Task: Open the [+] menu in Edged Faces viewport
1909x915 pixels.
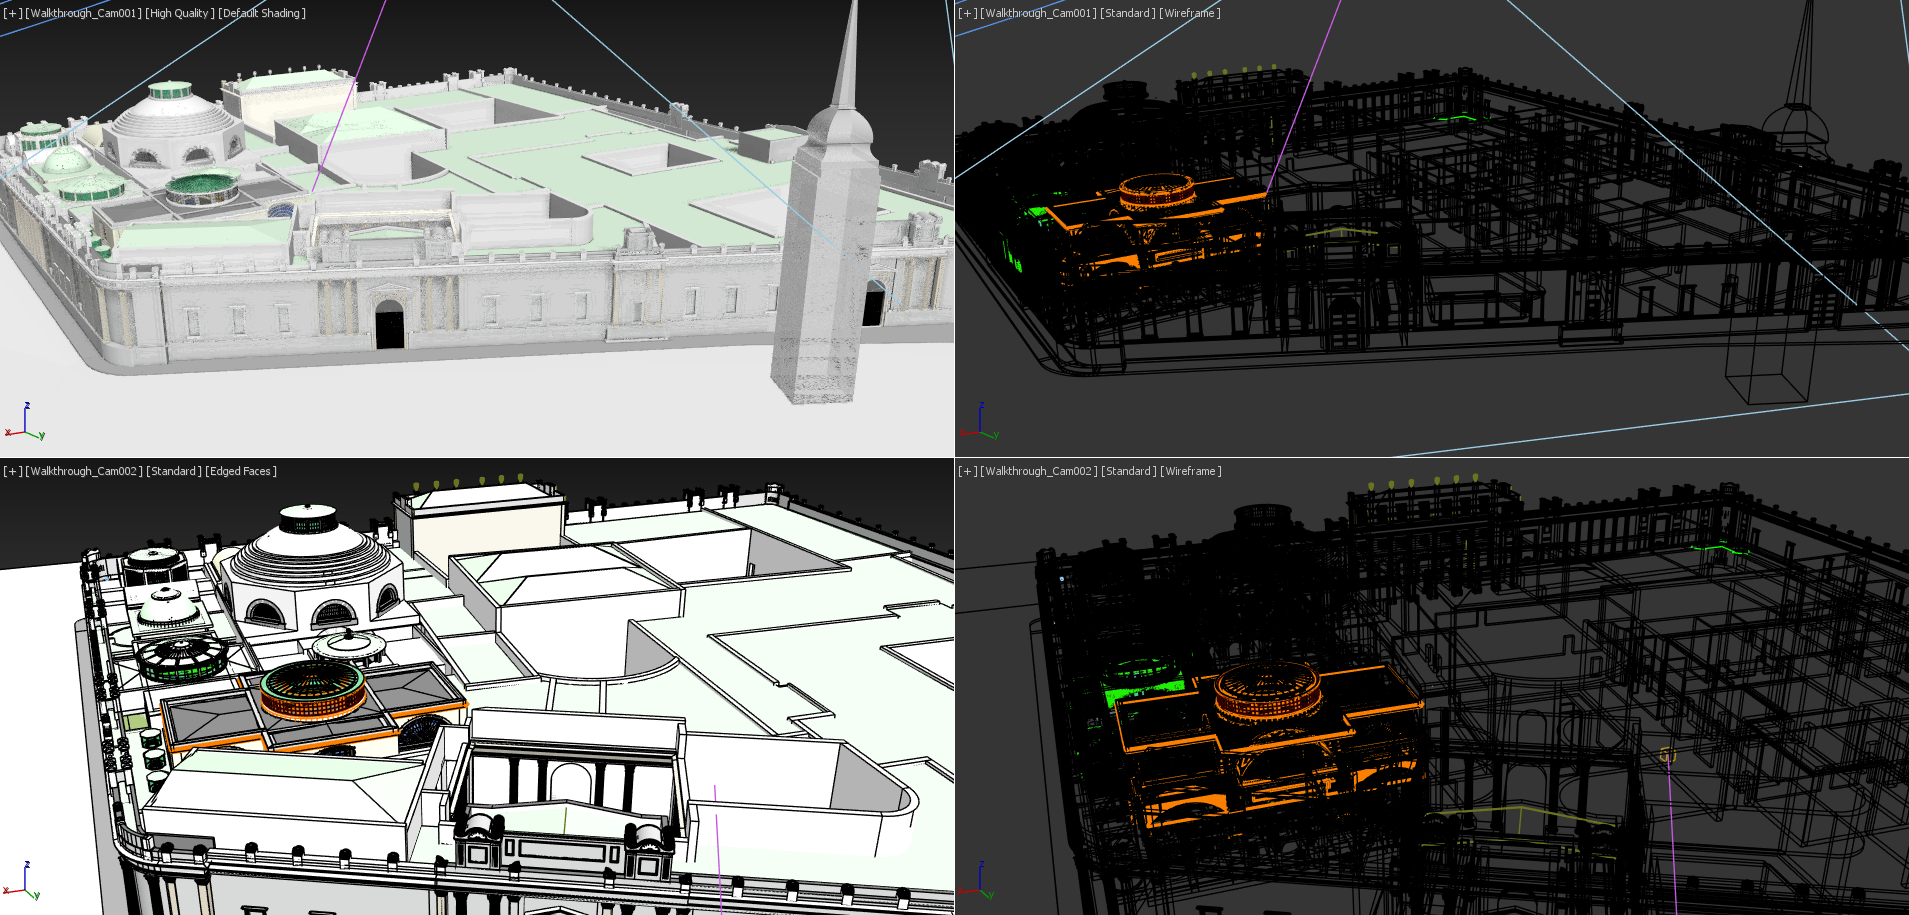Action: pyautogui.click(x=12, y=471)
